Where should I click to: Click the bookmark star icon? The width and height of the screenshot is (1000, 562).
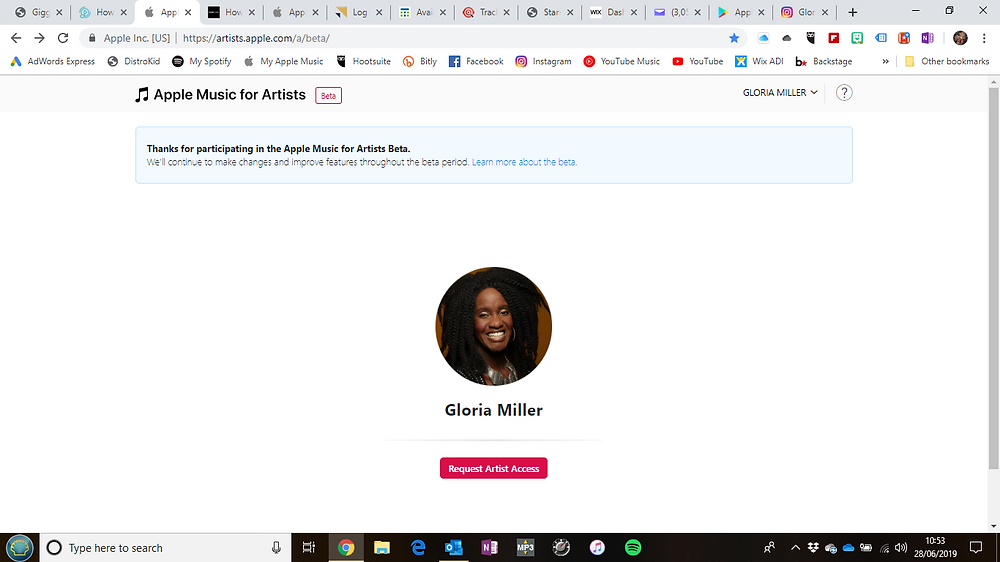tap(734, 38)
